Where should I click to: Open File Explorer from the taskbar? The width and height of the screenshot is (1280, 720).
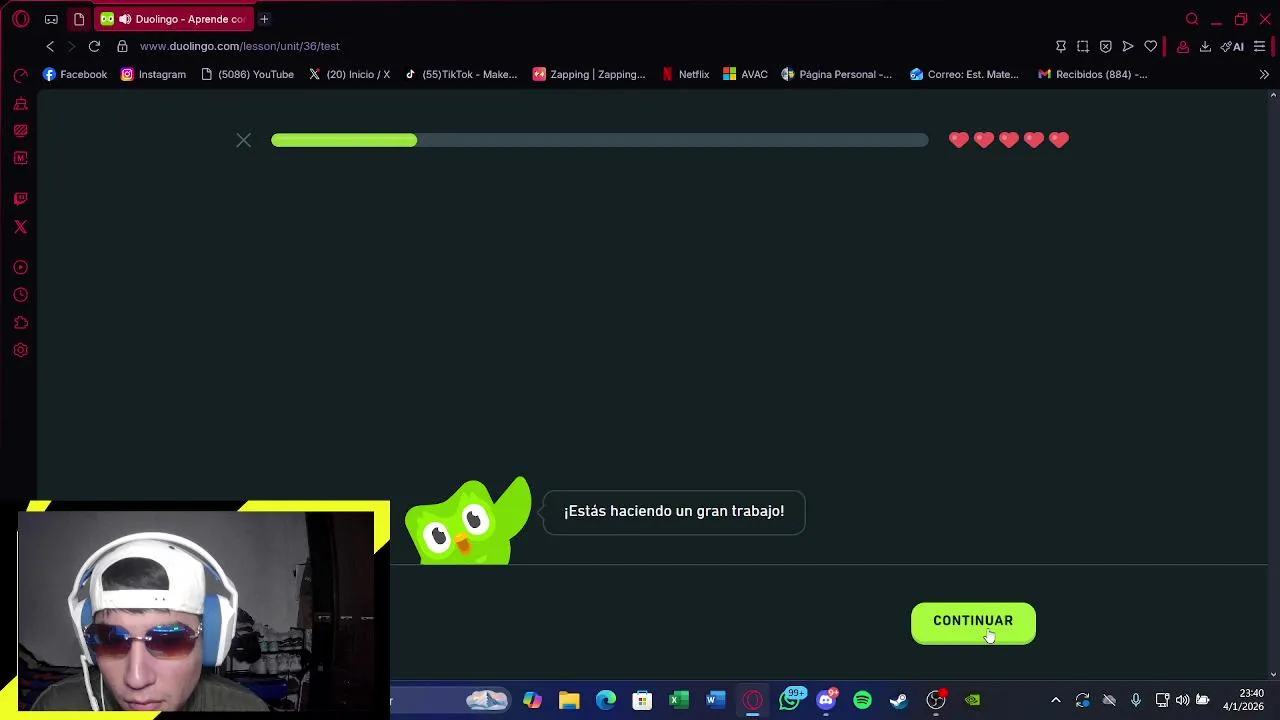[x=569, y=700]
